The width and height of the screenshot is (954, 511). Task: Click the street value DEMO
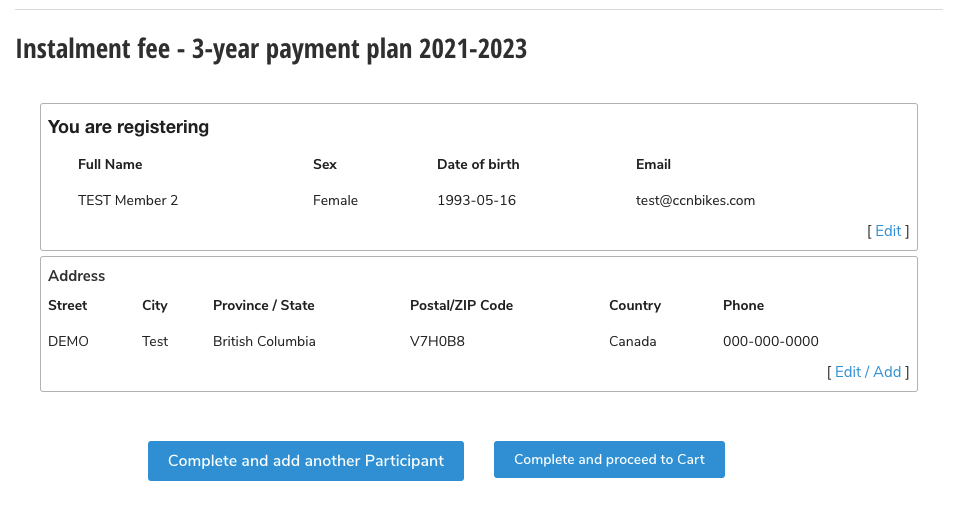[68, 341]
